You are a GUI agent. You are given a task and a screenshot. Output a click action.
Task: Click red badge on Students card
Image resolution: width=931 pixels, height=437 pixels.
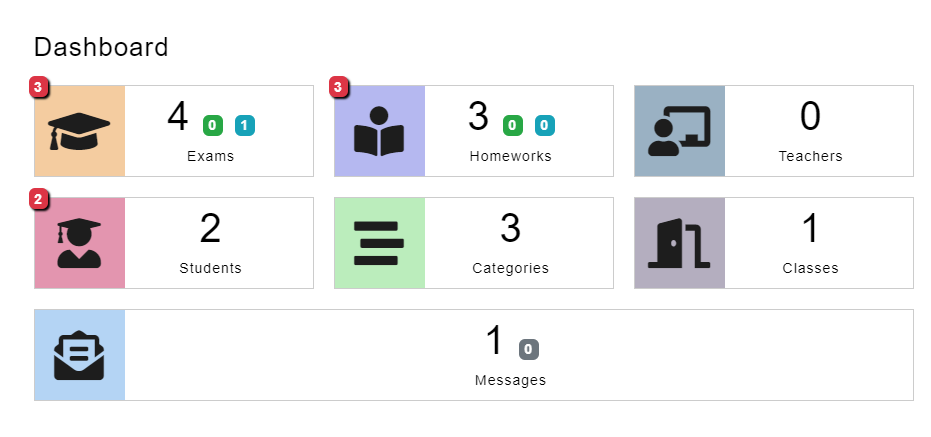pyautogui.click(x=38, y=200)
